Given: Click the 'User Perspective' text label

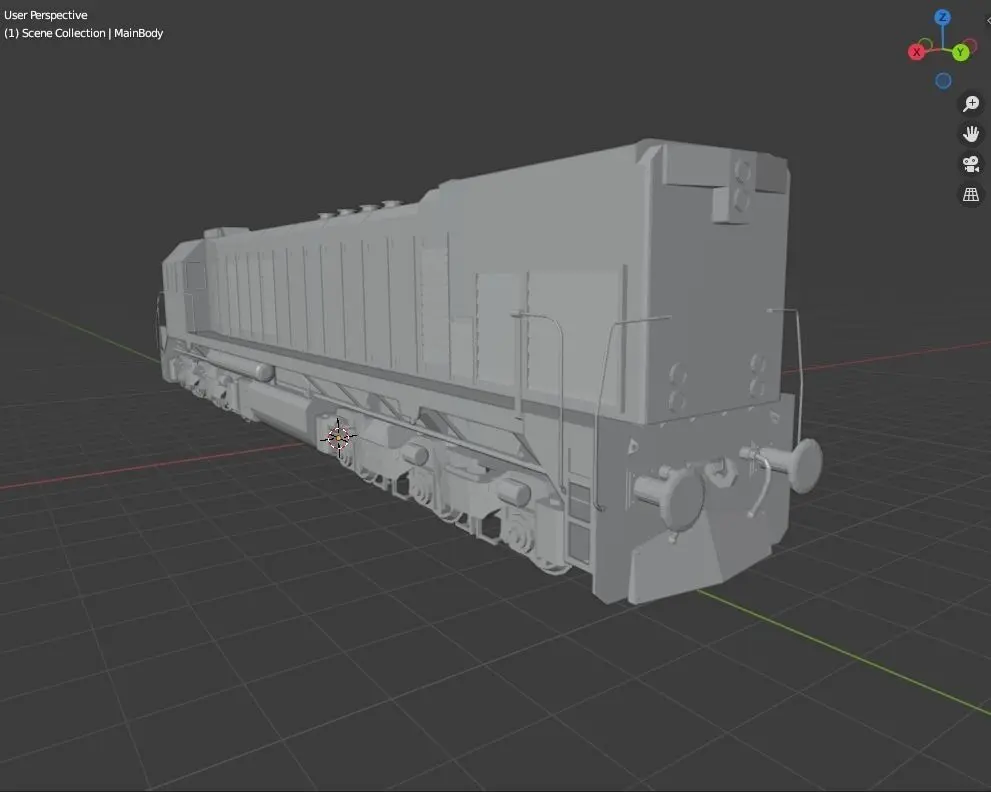Looking at the screenshot, I should (46, 15).
